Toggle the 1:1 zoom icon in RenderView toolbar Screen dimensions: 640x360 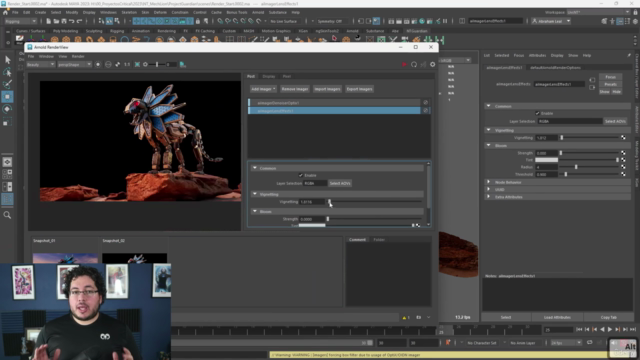127,64
